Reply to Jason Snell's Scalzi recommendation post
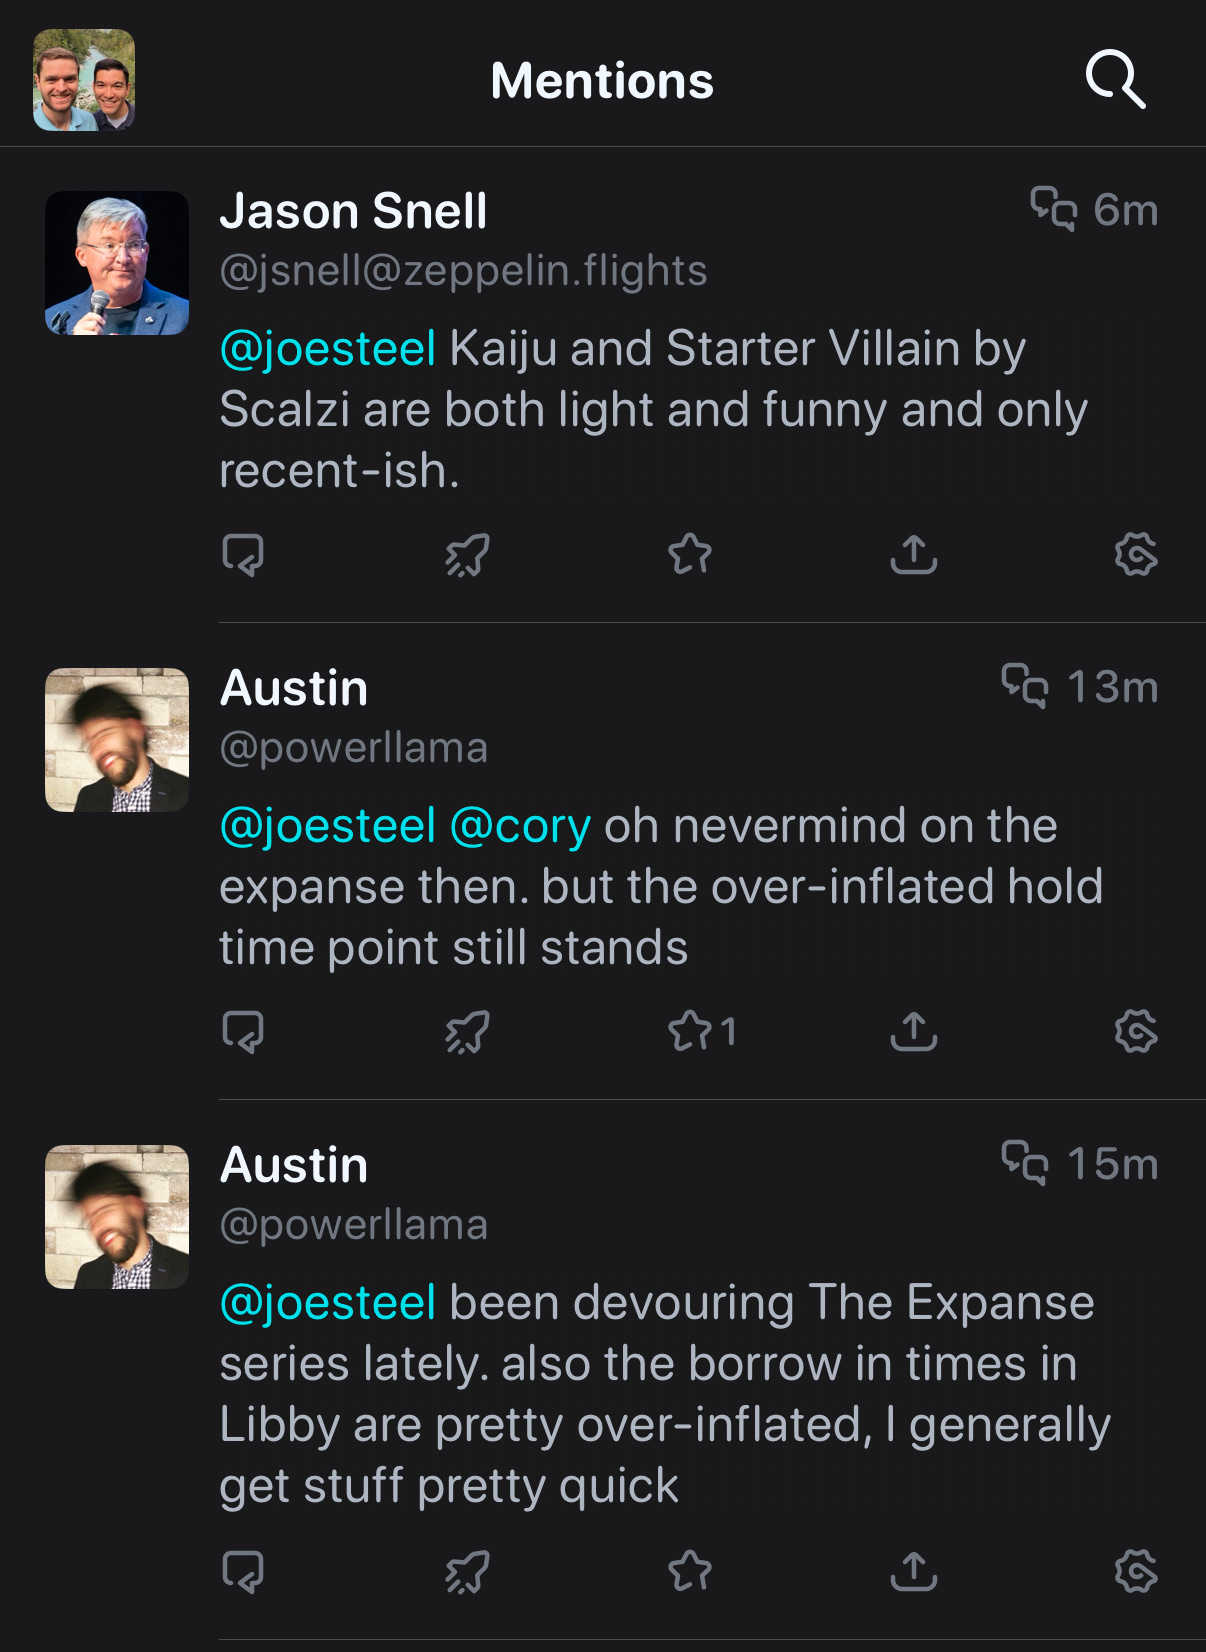This screenshot has height=1652, width=1206. [x=243, y=556]
